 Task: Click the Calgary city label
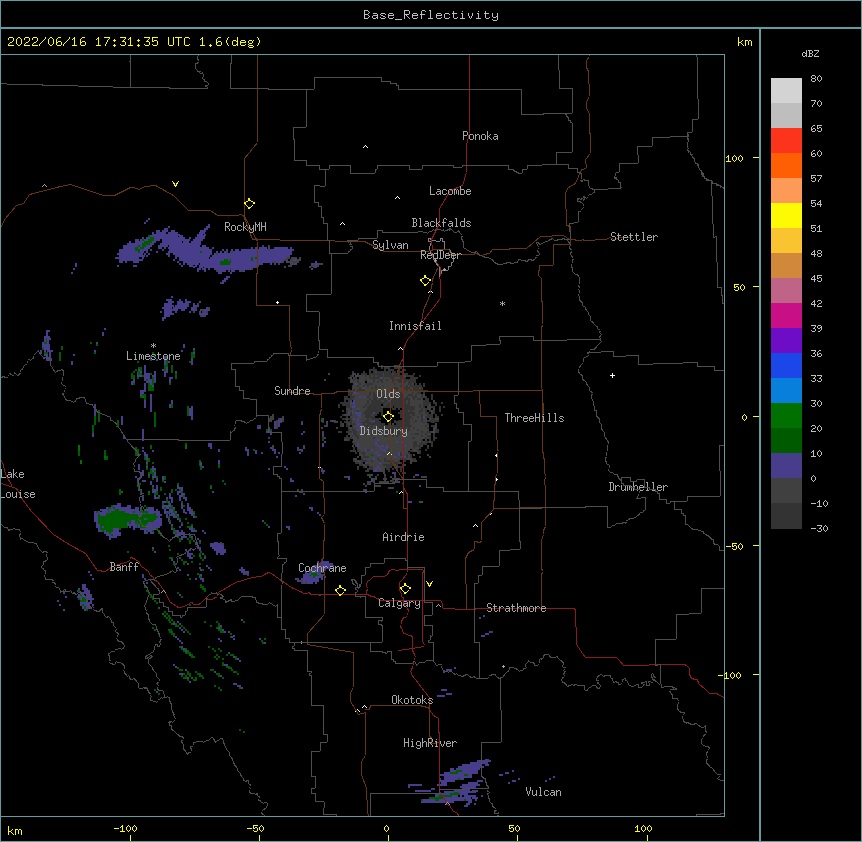coord(400,603)
